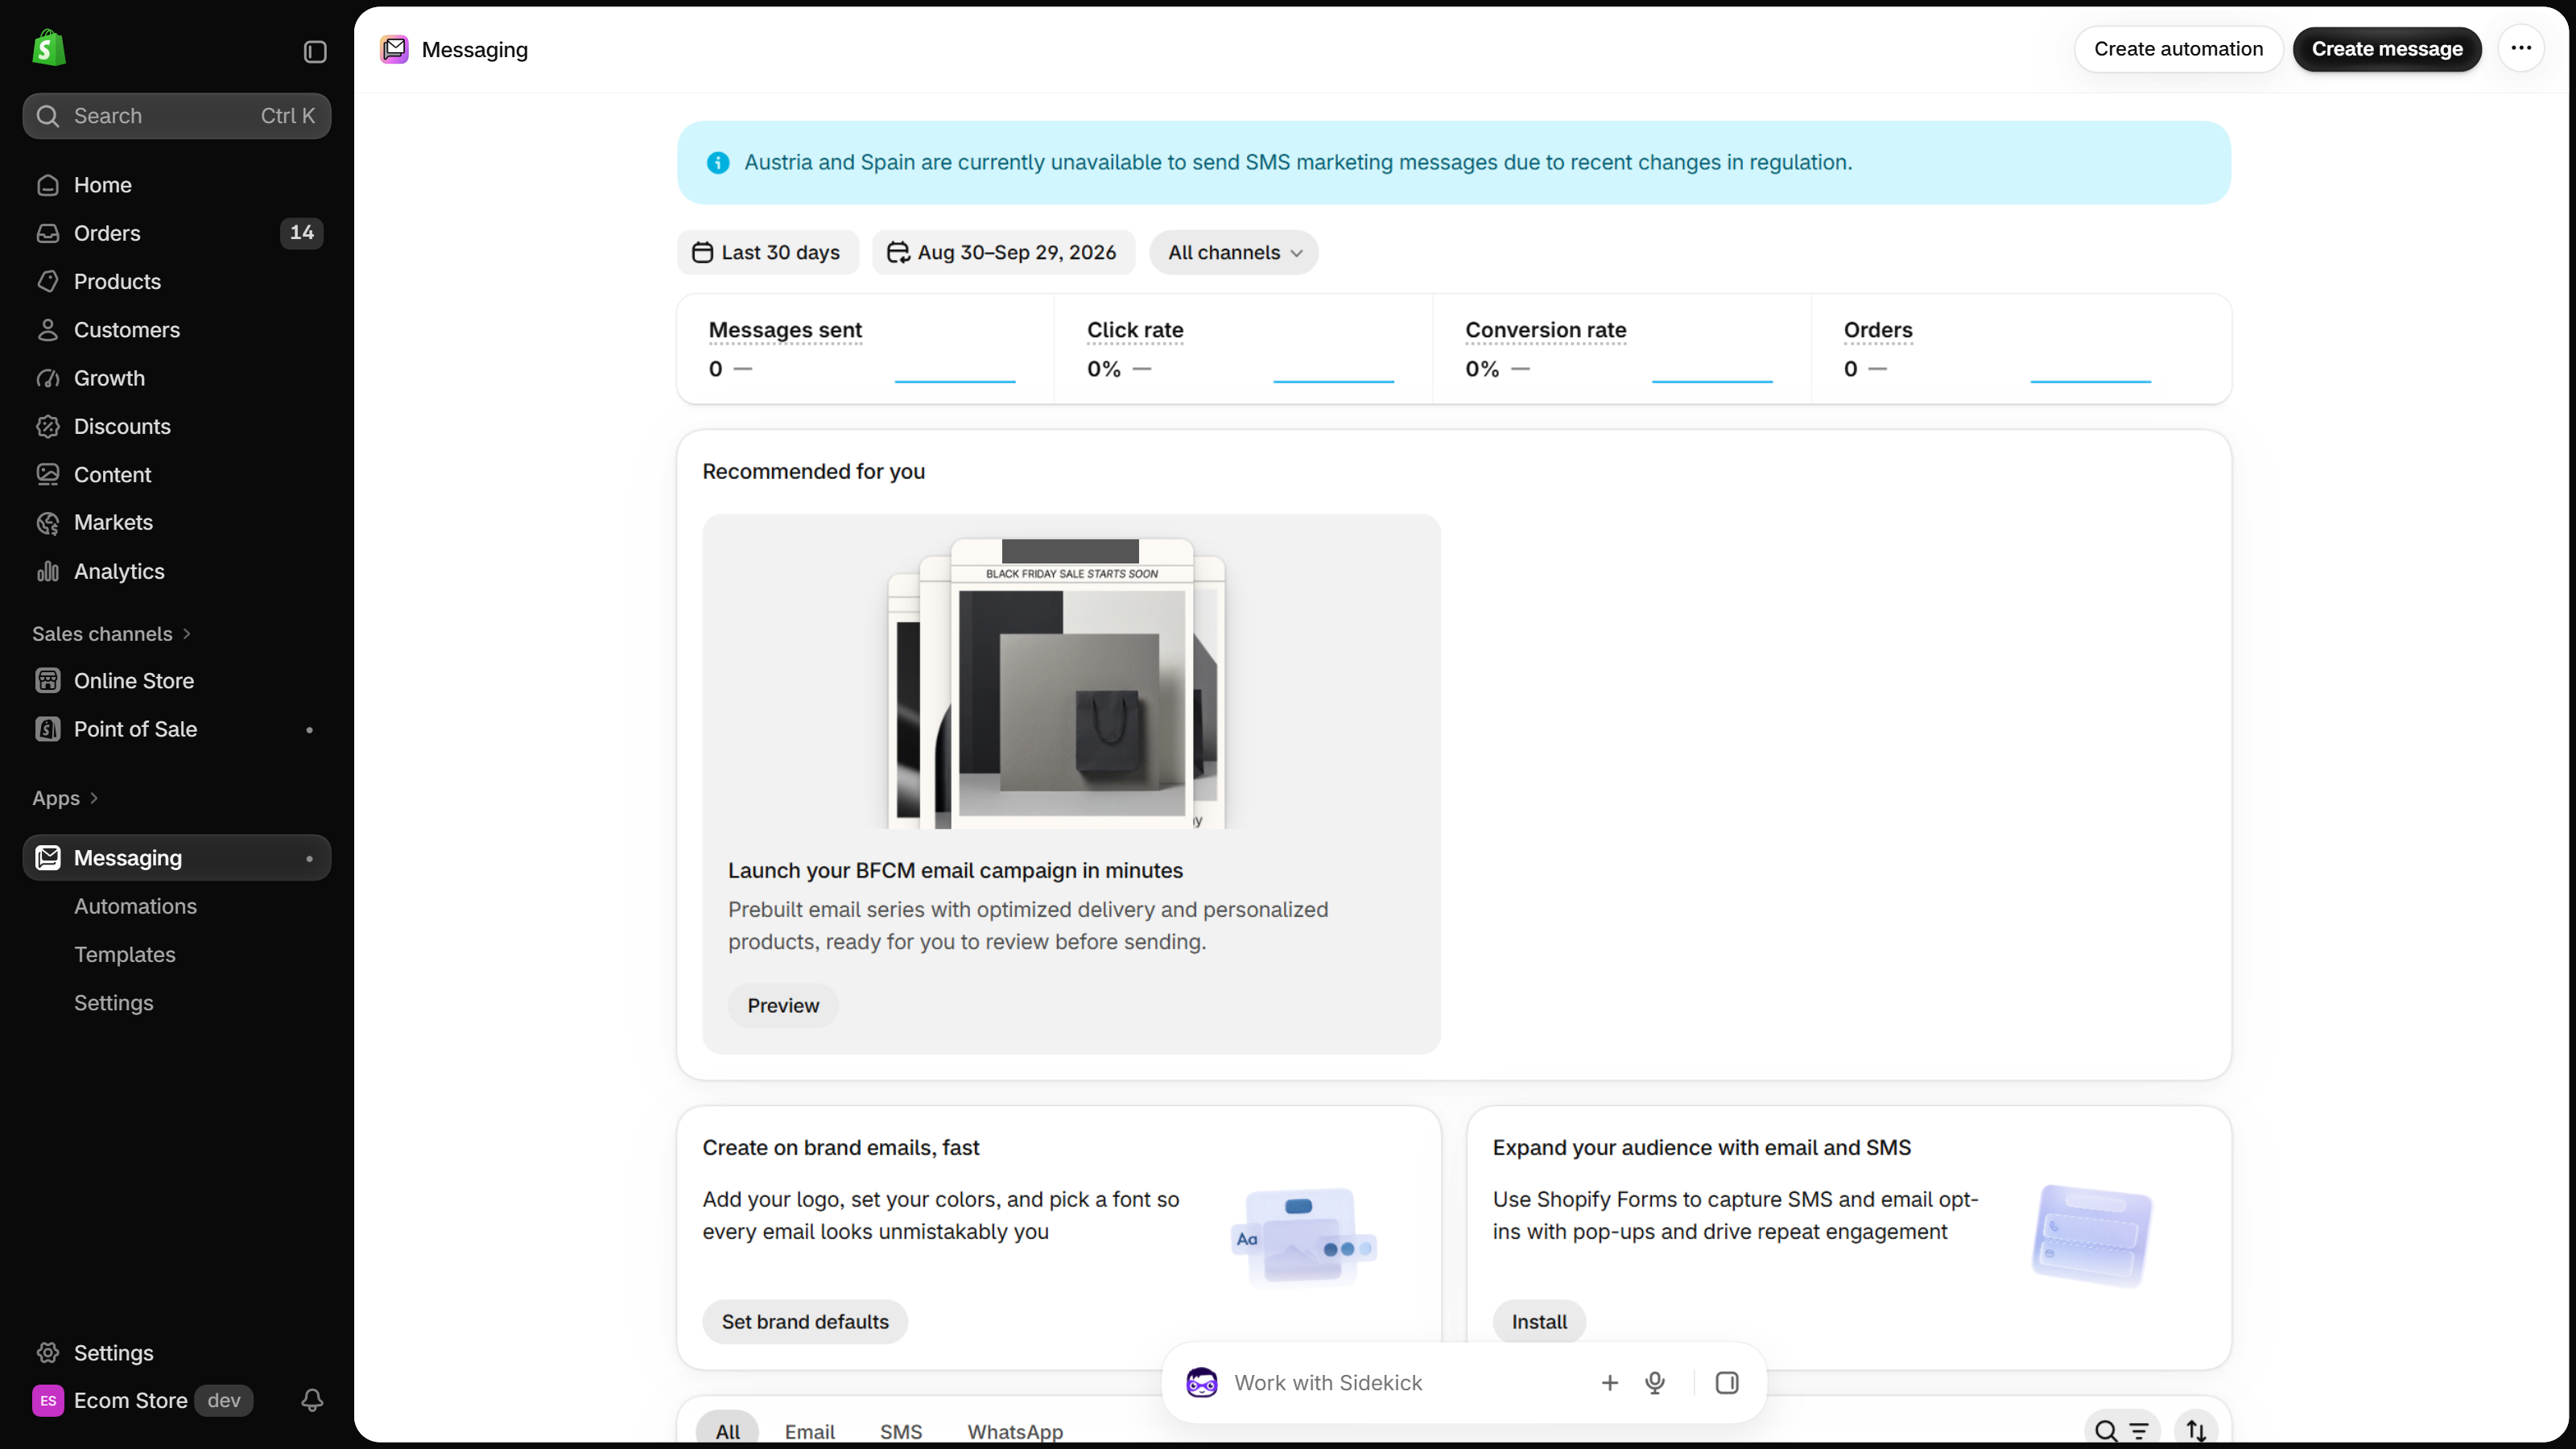This screenshot has height=1449, width=2576.
Task: Activate the Sidekick microphone icon
Action: pos(1655,1382)
